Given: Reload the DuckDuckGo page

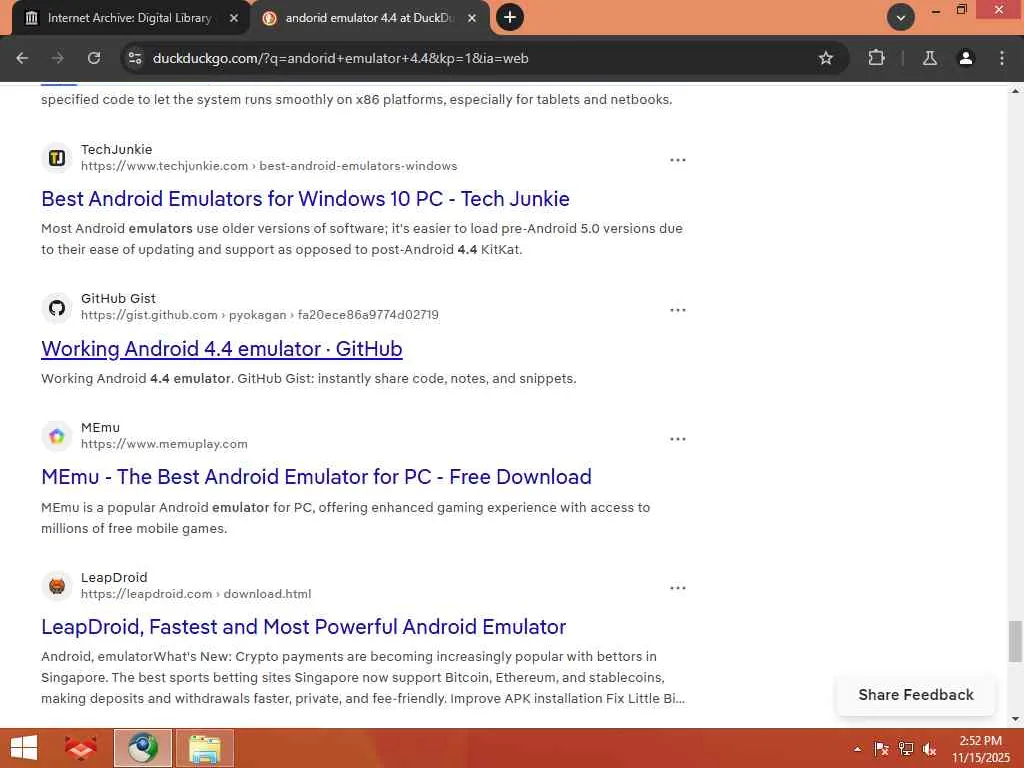Looking at the screenshot, I should pyautogui.click(x=94, y=58).
